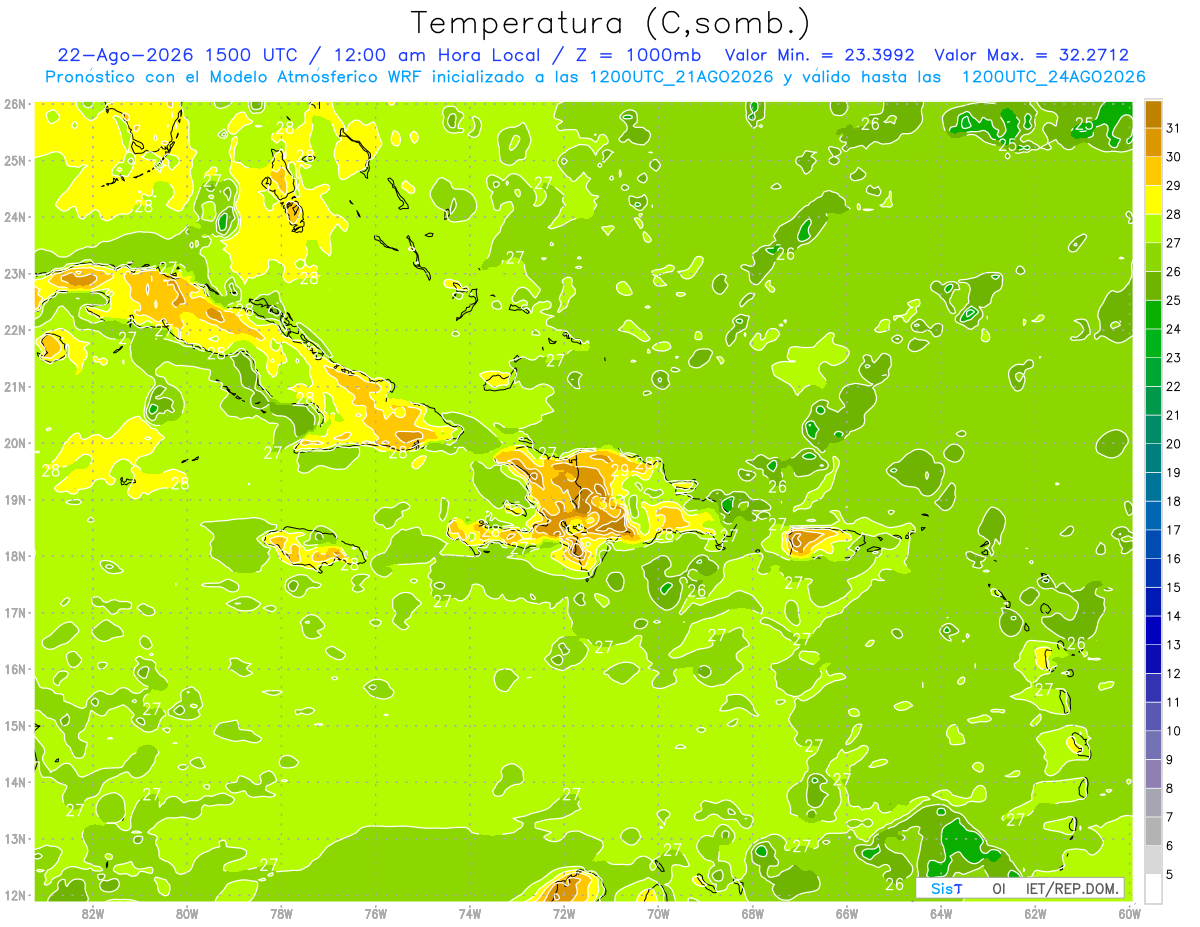Screen dimensions: 1200x927
Task: Click the longitude axis label 80W
Action: [x=187, y=913]
